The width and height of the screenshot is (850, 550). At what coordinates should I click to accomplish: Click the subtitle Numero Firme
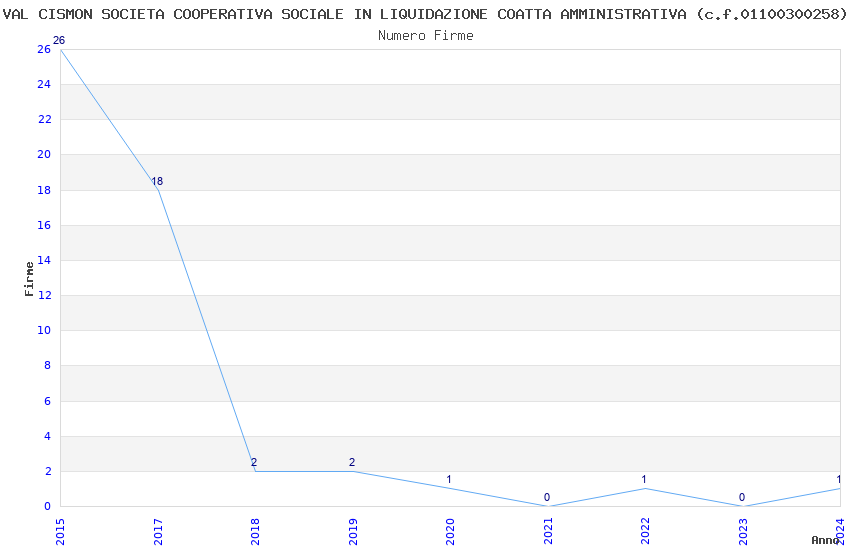point(426,36)
